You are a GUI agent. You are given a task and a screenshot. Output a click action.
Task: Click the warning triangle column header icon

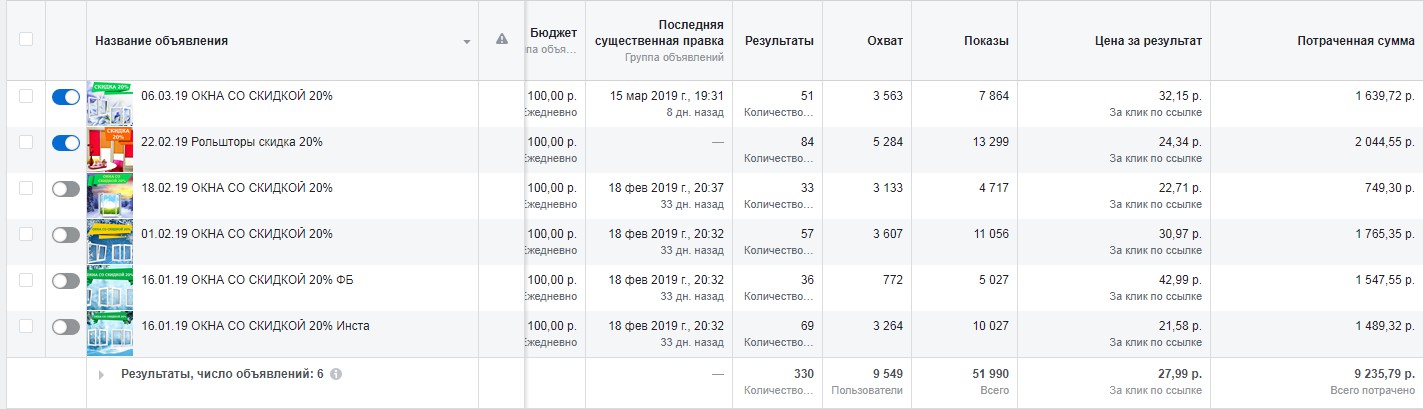click(x=502, y=40)
